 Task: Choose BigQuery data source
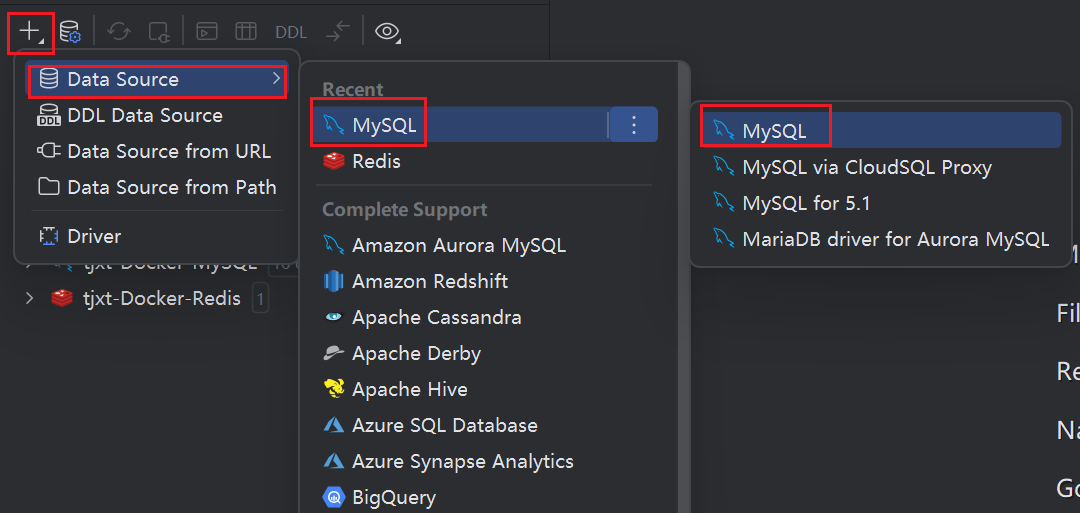[486, 497]
